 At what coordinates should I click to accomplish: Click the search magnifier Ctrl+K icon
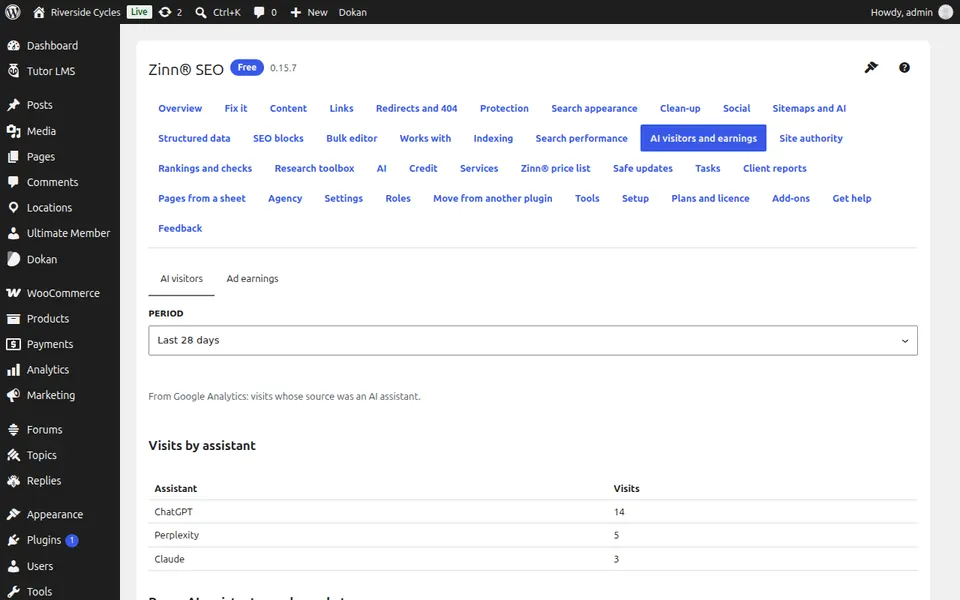201,12
